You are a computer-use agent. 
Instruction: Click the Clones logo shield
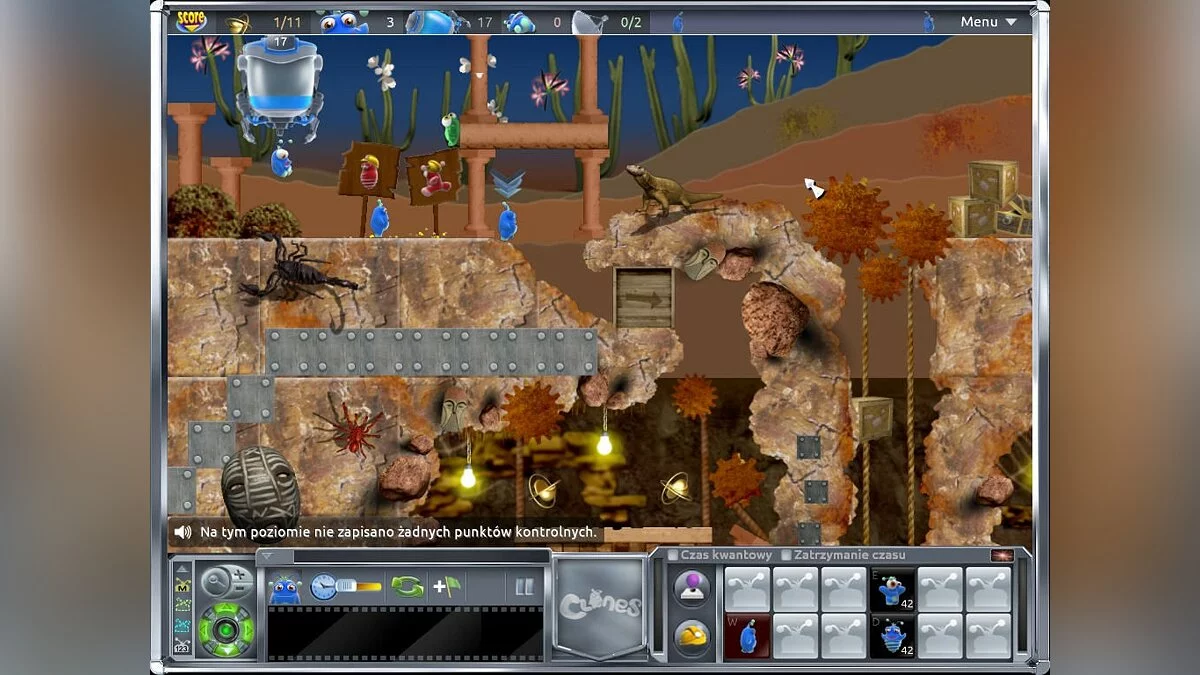coord(600,606)
